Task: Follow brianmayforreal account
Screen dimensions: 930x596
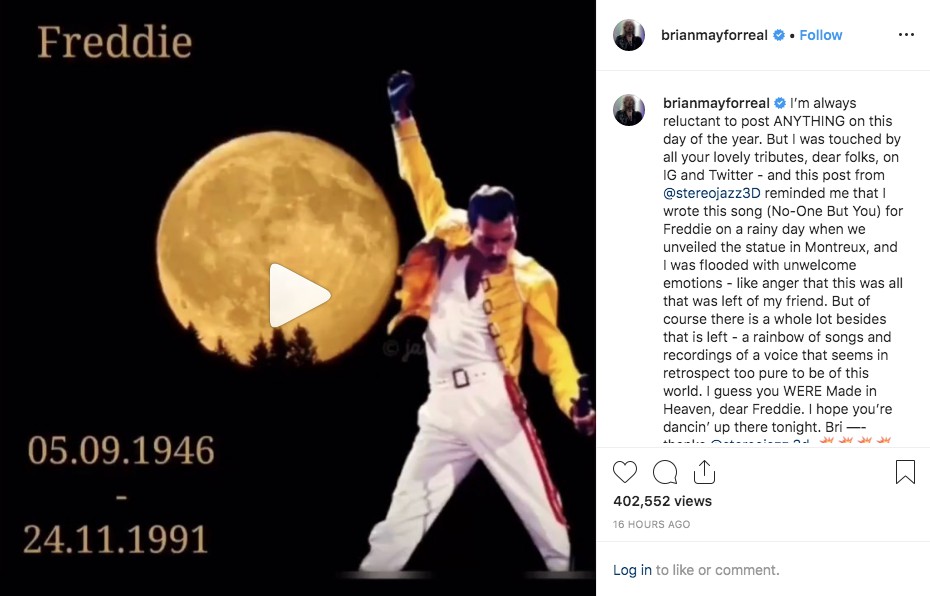Action: pos(820,35)
